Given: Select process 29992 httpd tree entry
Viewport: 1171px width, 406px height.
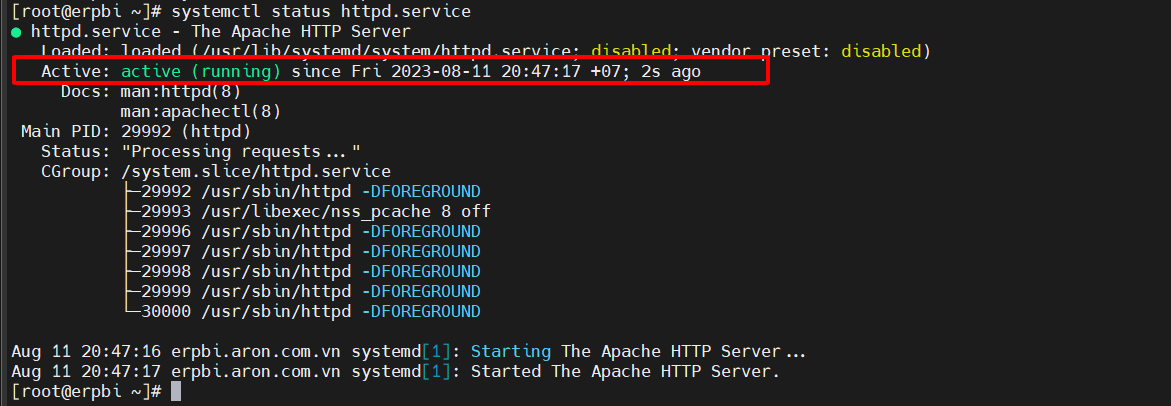Looking at the screenshot, I should point(310,191).
